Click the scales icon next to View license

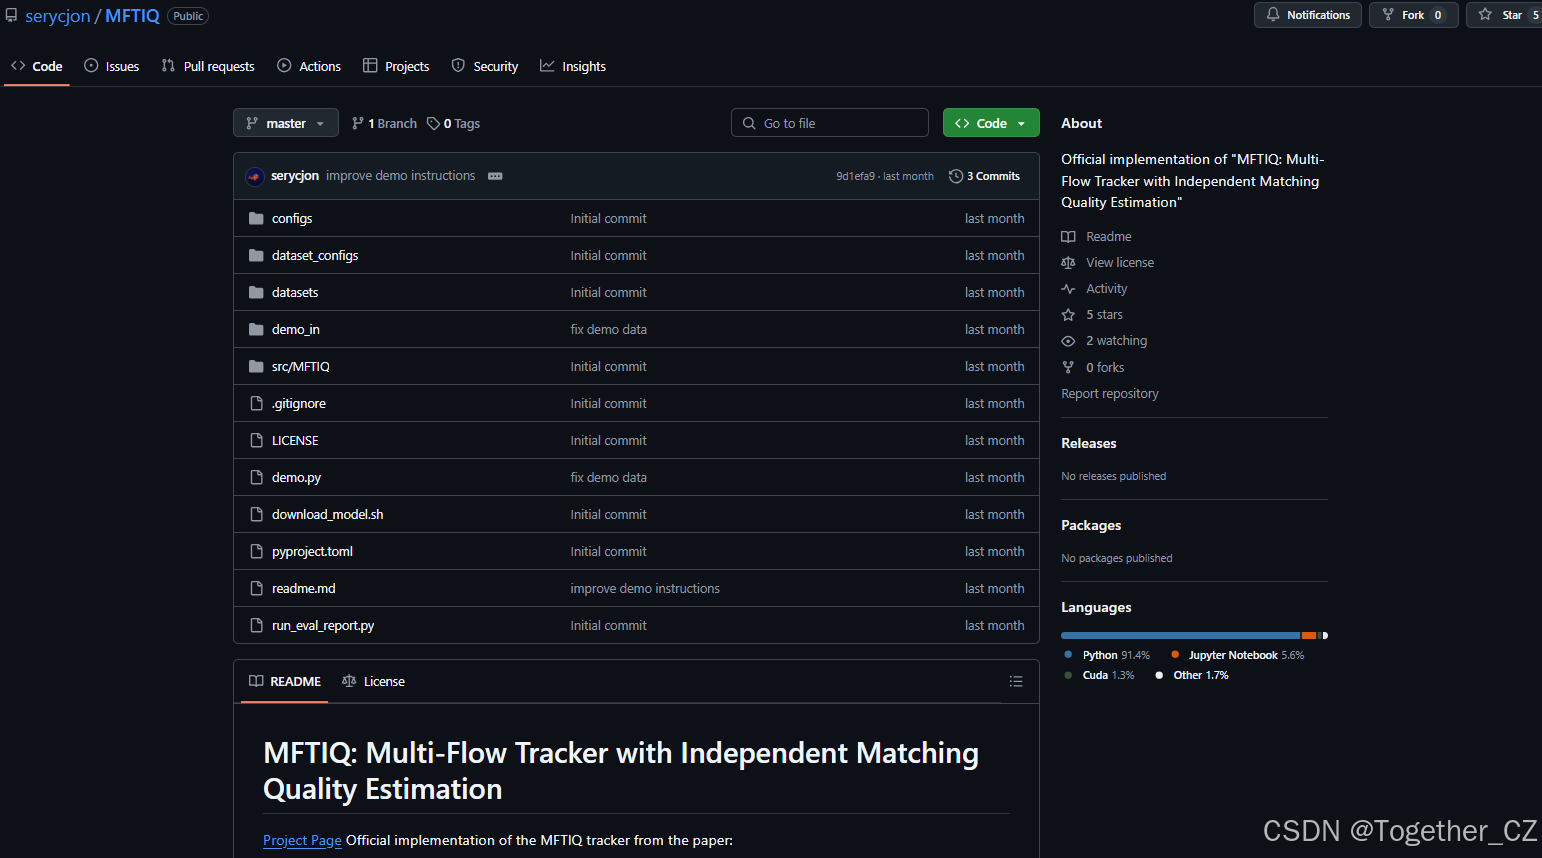pos(1068,262)
